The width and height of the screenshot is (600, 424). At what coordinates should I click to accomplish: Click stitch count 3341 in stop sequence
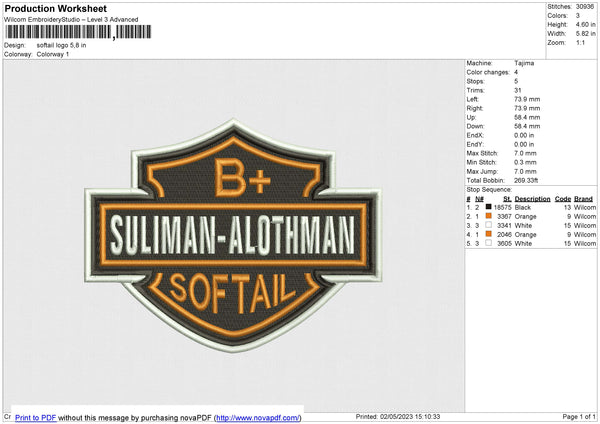(x=504, y=225)
